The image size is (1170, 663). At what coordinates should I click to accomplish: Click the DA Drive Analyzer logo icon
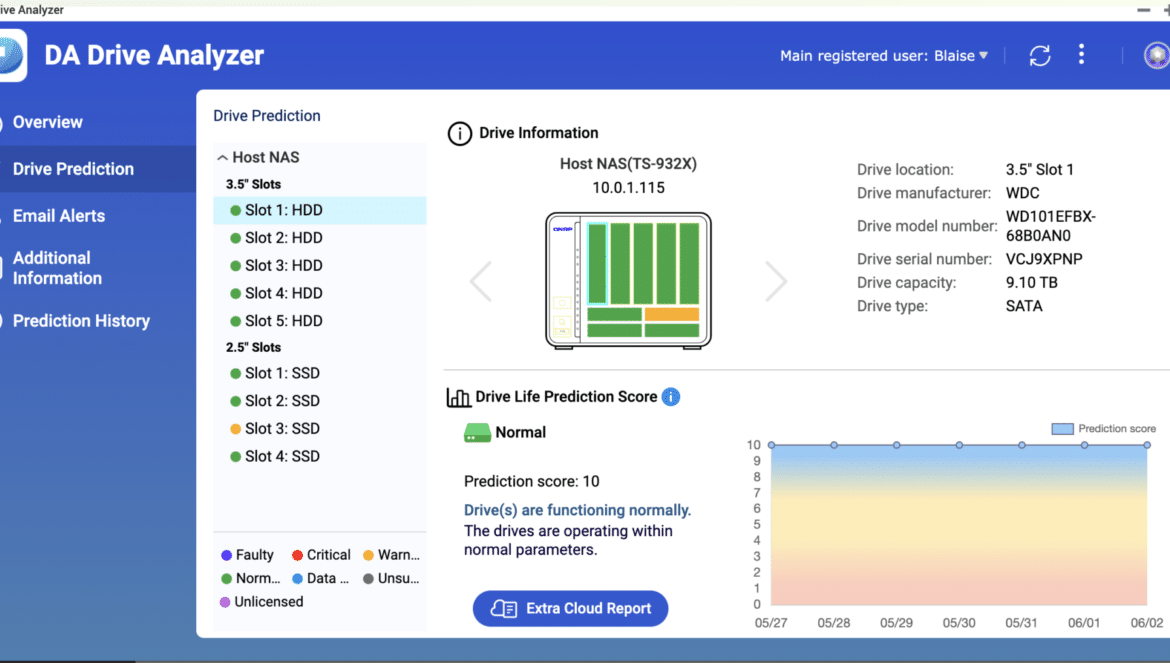pos(13,55)
